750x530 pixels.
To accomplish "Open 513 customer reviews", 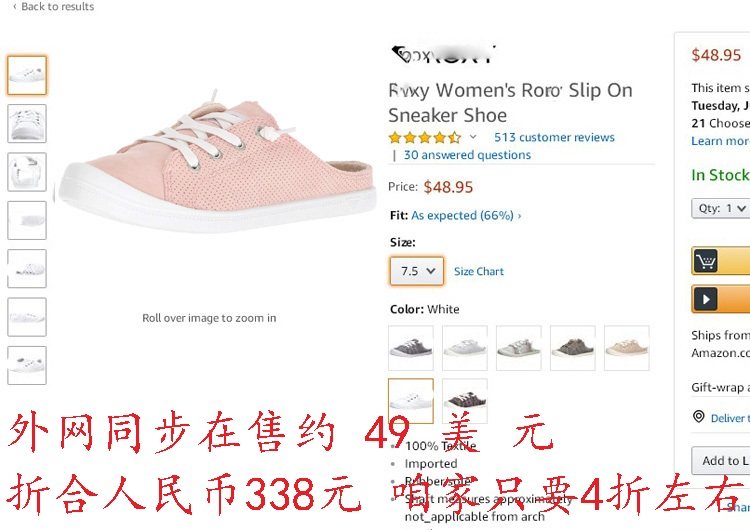I will [554, 137].
